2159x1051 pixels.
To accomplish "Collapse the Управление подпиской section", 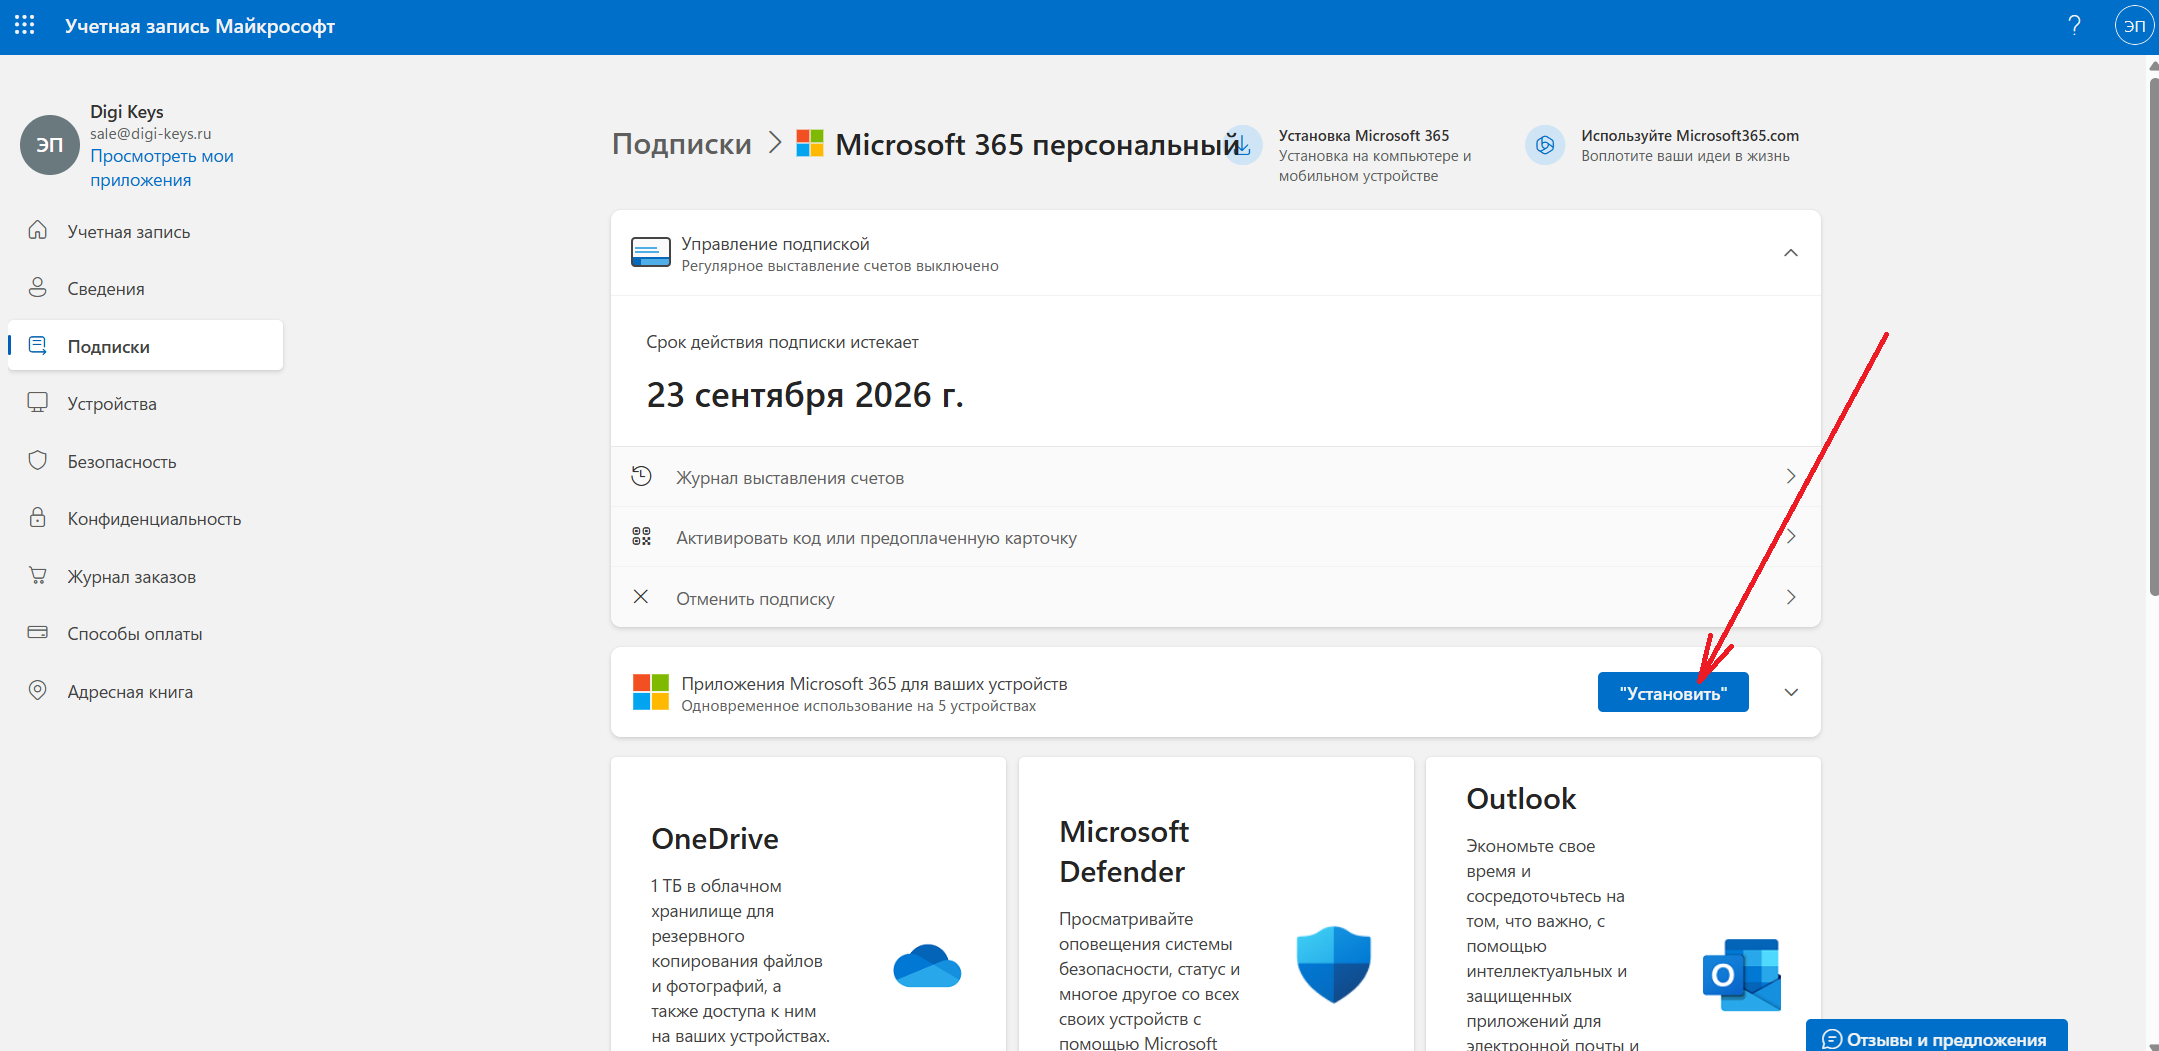I will tap(1791, 253).
